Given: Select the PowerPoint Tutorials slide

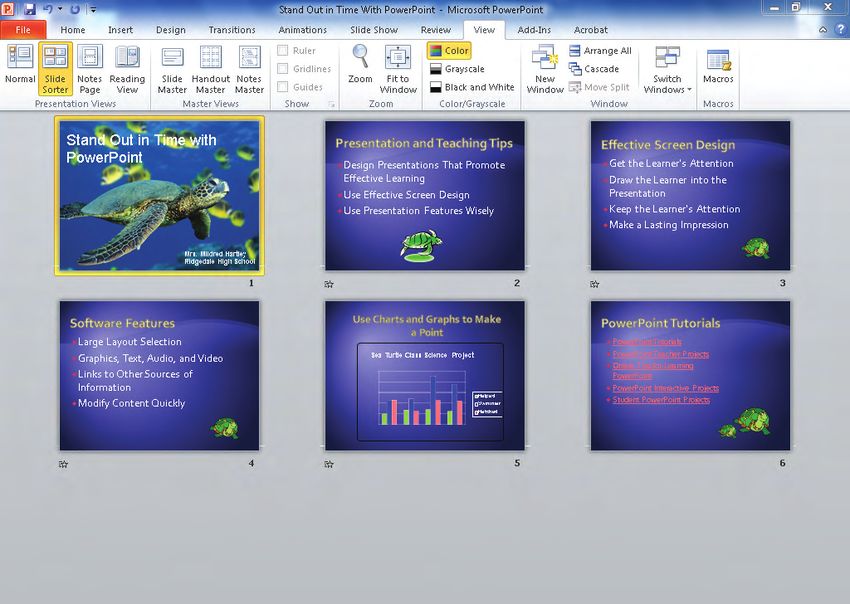Looking at the screenshot, I should pos(691,376).
